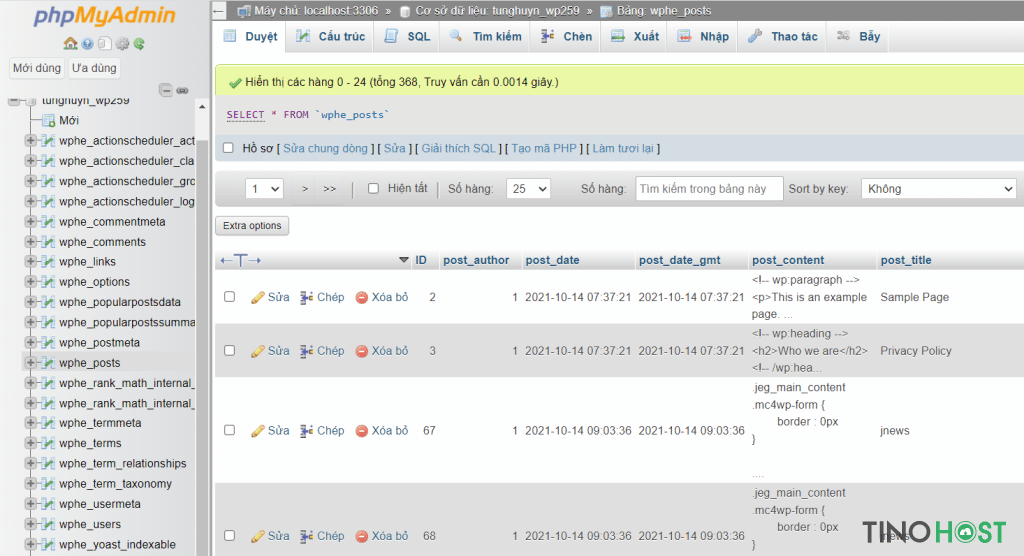Collapse the tunghuyn_wp259 database node
Viewport: 1024px width, 556px height.
pos(14,101)
